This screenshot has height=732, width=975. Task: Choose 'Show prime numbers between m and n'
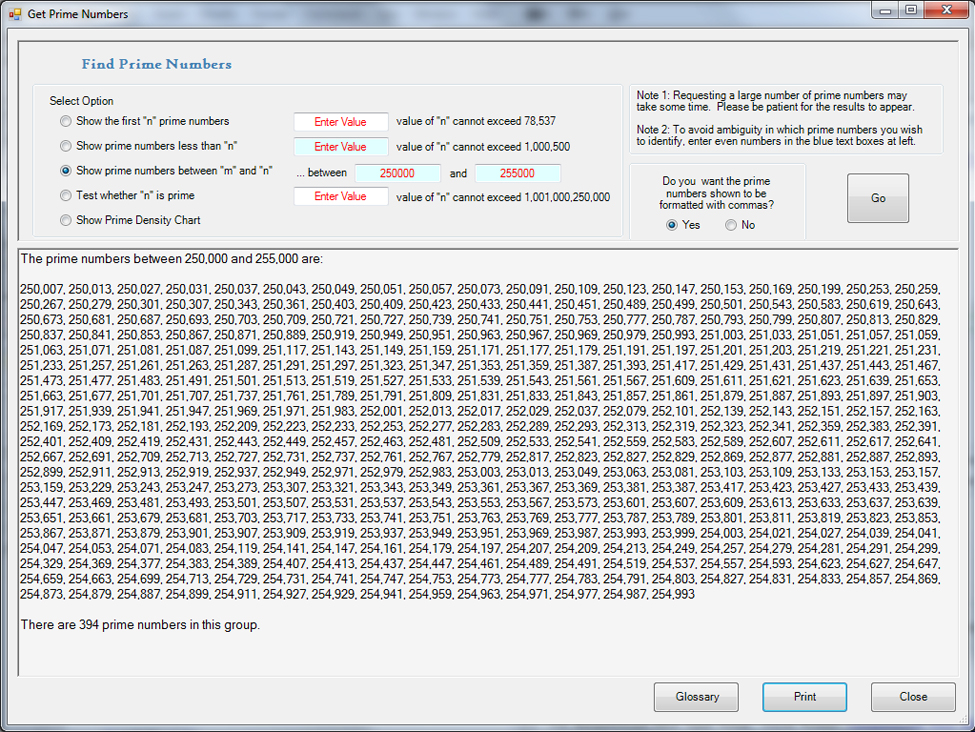click(x=66, y=171)
